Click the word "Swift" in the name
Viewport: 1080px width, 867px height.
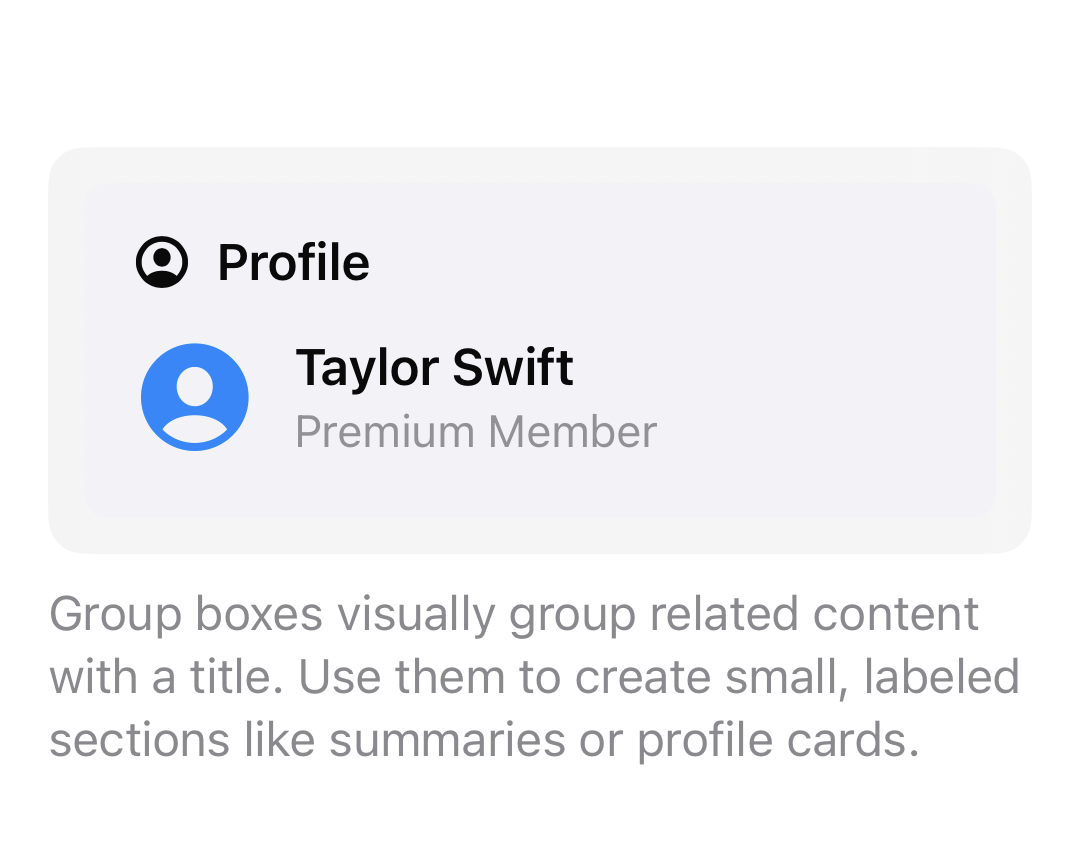[513, 367]
